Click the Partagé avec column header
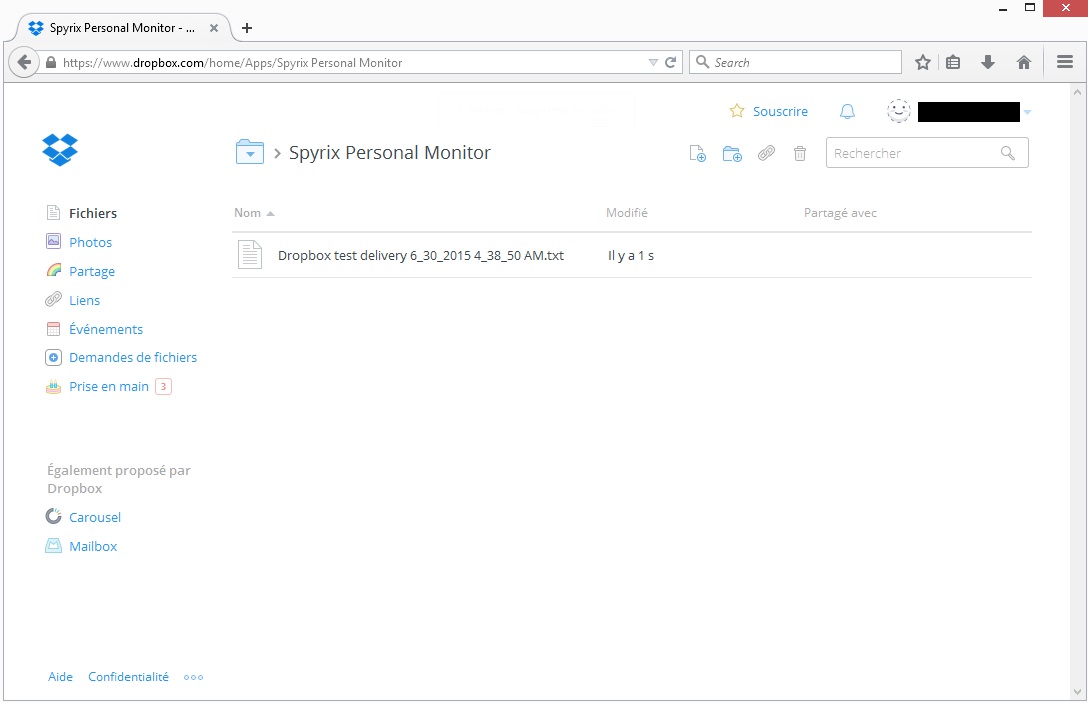Viewport: 1088px width, 703px height. pyautogui.click(x=840, y=213)
